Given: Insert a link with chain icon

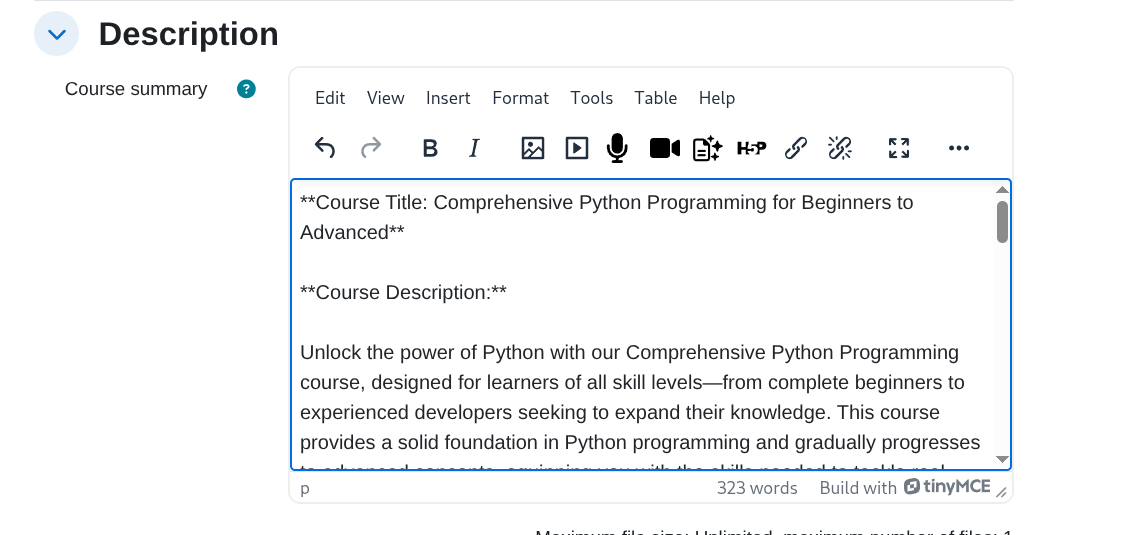Looking at the screenshot, I should (796, 148).
